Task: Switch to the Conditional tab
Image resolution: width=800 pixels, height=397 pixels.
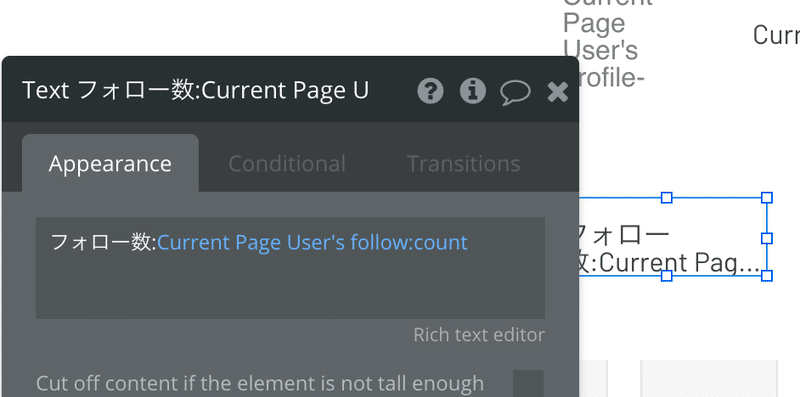Action: coord(287,164)
